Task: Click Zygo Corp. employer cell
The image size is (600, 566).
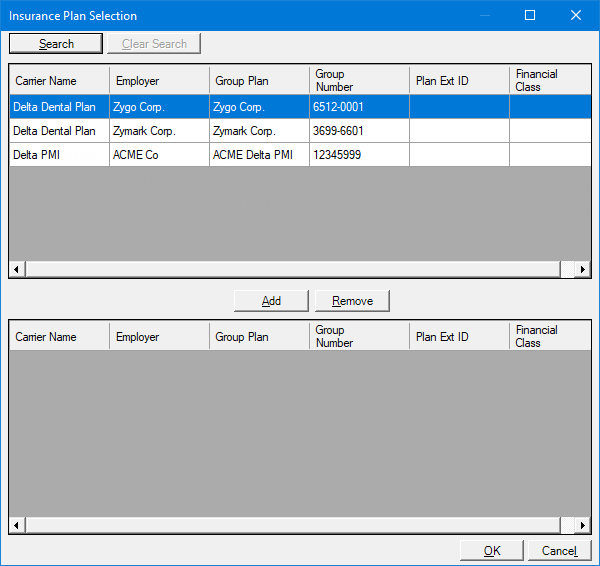Action: coord(160,107)
